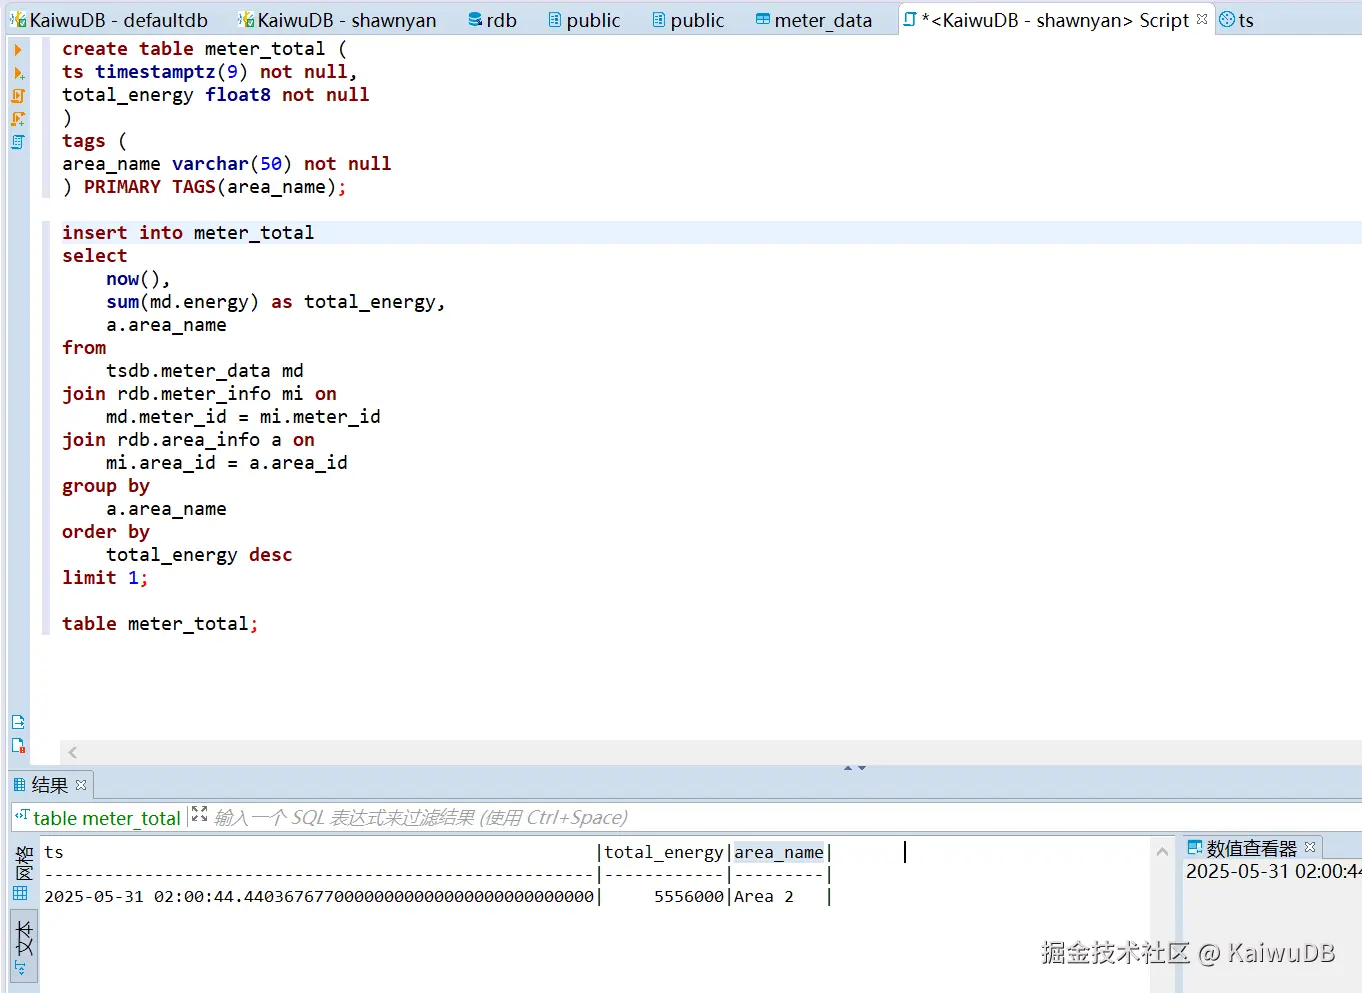
Task: Click the 'create table meter_total' line
Action: click(x=204, y=49)
